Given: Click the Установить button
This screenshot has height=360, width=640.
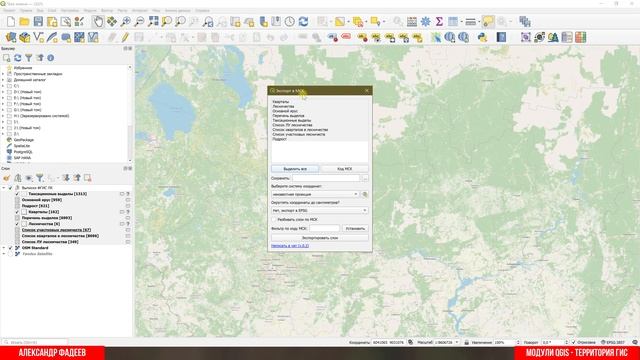Looking at the screenshot, I should 355,229.
